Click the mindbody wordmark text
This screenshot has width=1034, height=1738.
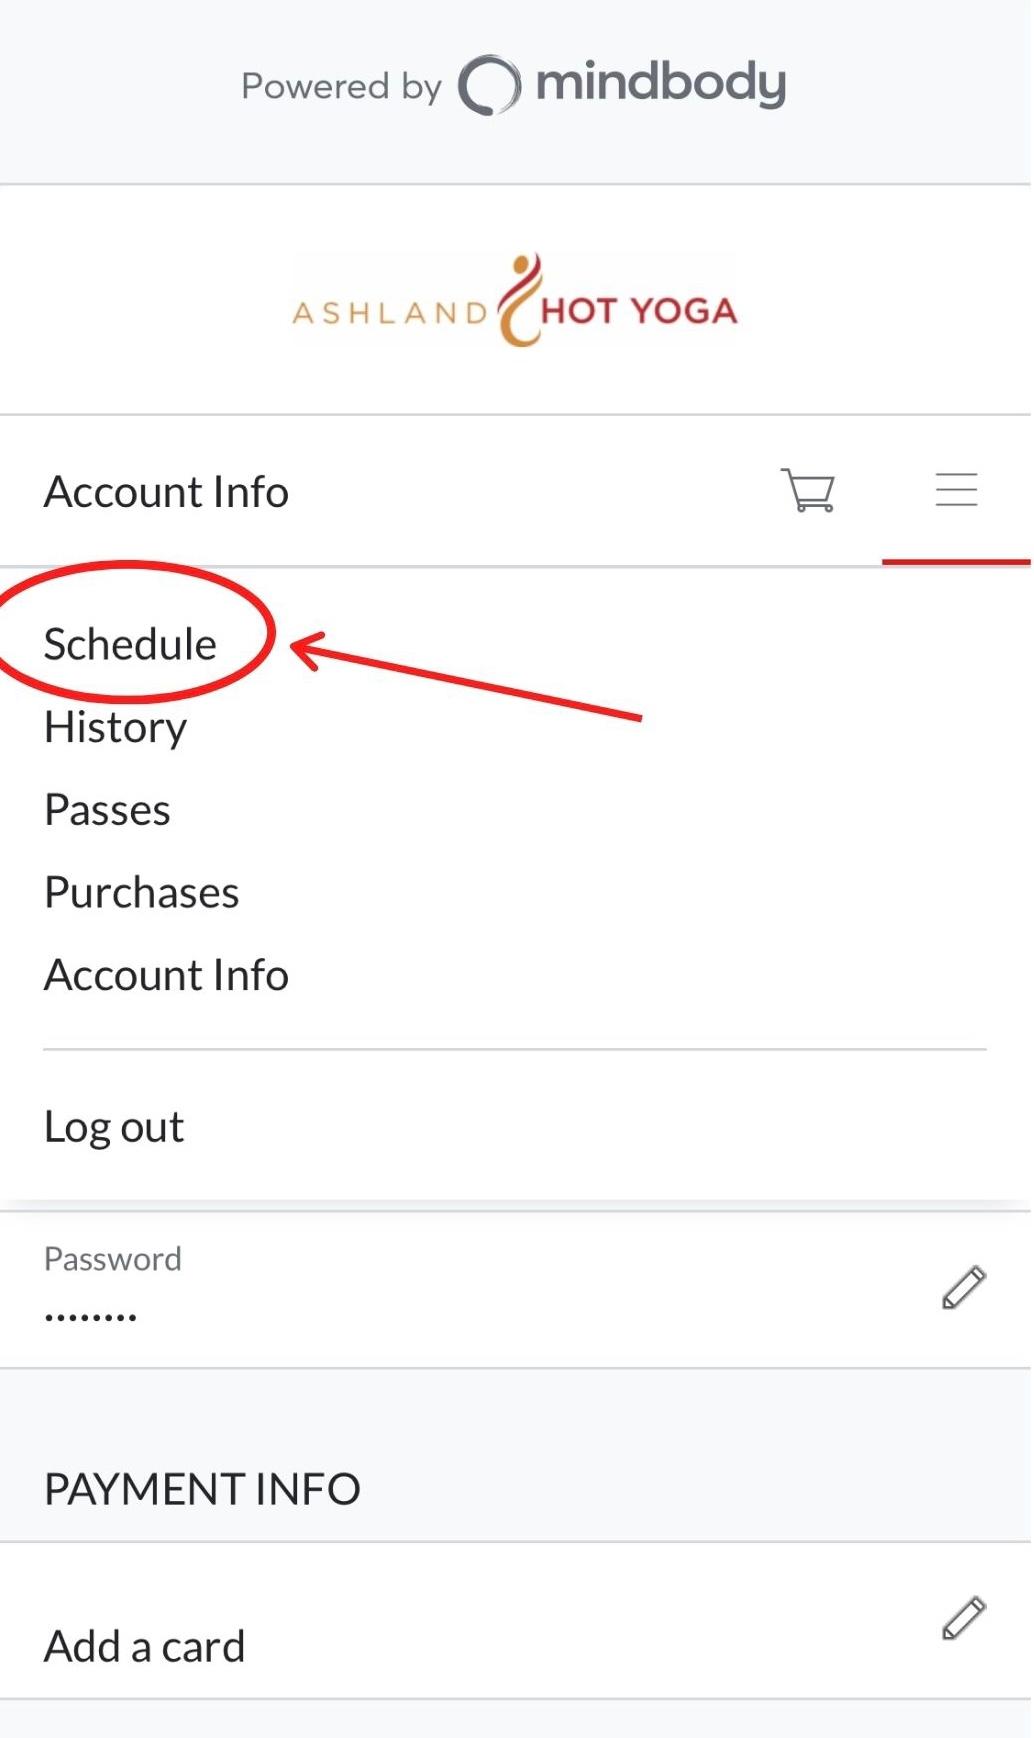pos(661,84)
